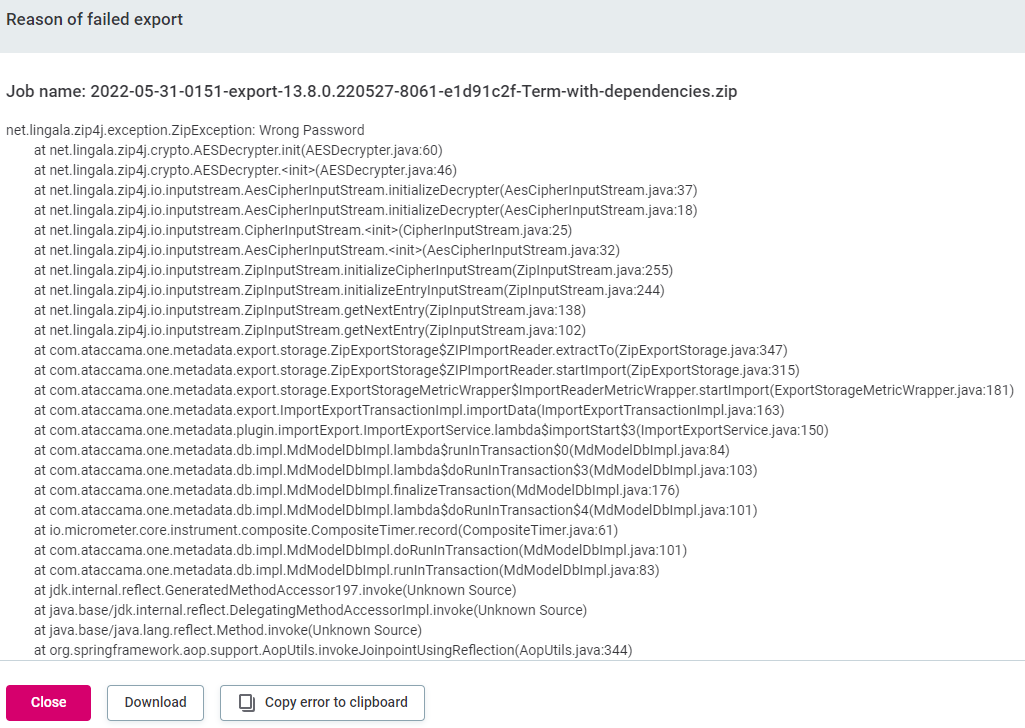Download the error report

pos(155,703)
